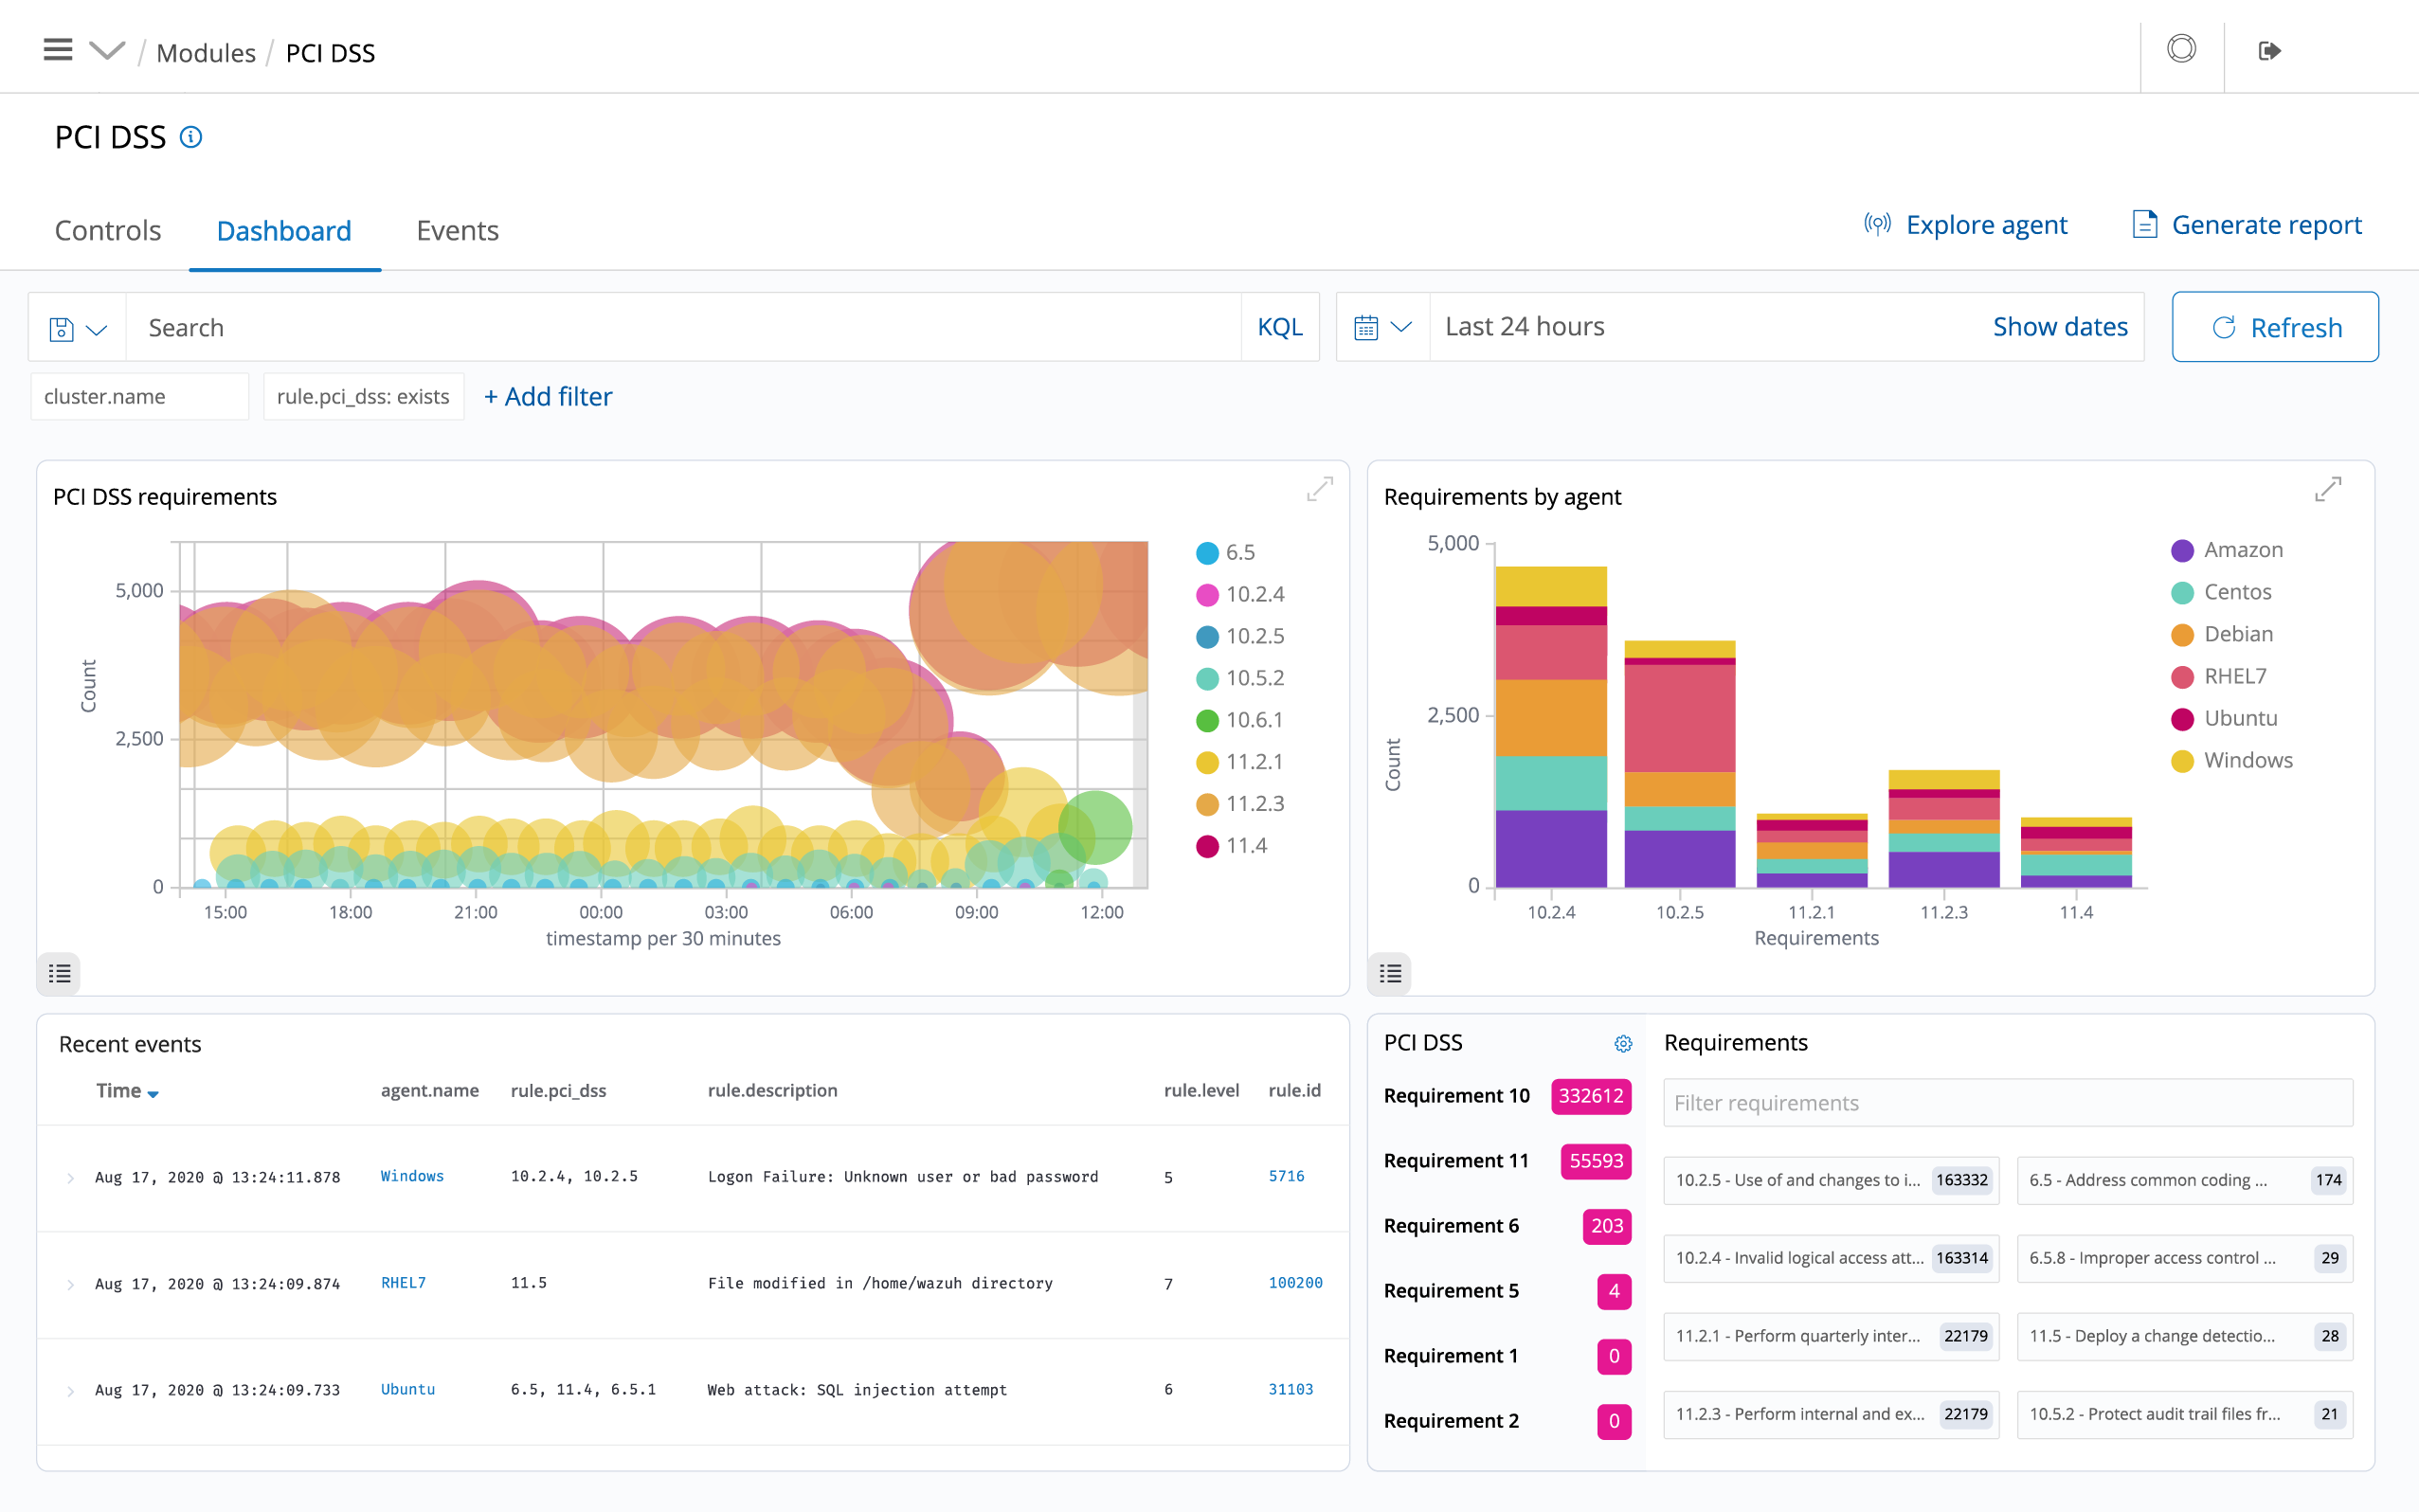This screenshot has width=2419, height=1512.
Task: Expand the Requirements by agent chart
Action: point(2328,489)
